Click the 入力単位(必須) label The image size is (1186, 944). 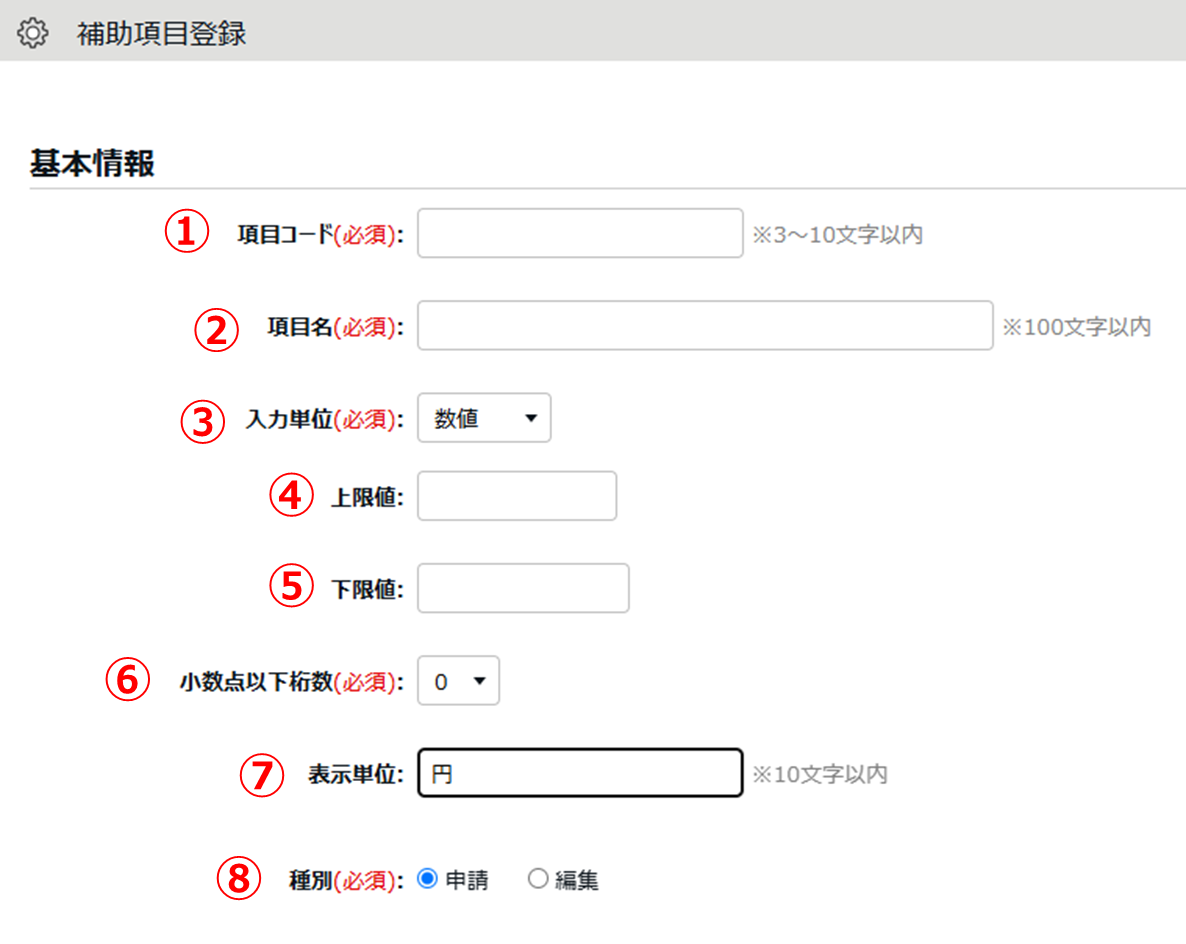[x=324, y=419]
